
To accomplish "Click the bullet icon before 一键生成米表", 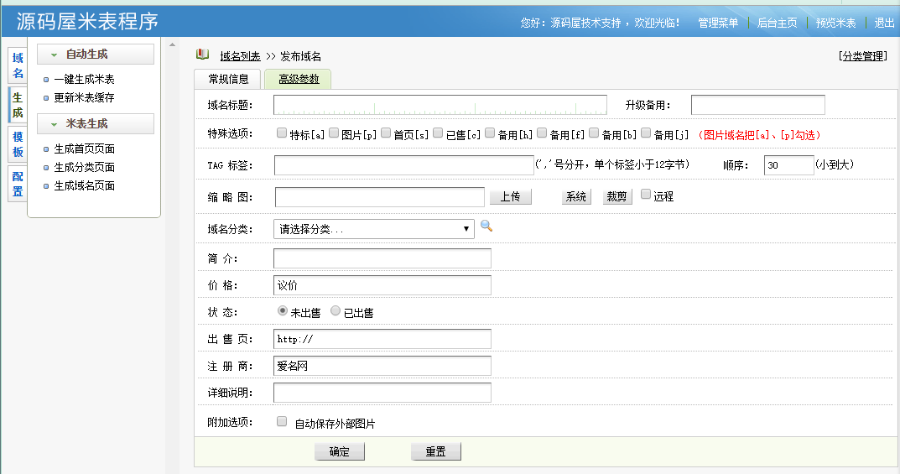I will coord(46,80).
